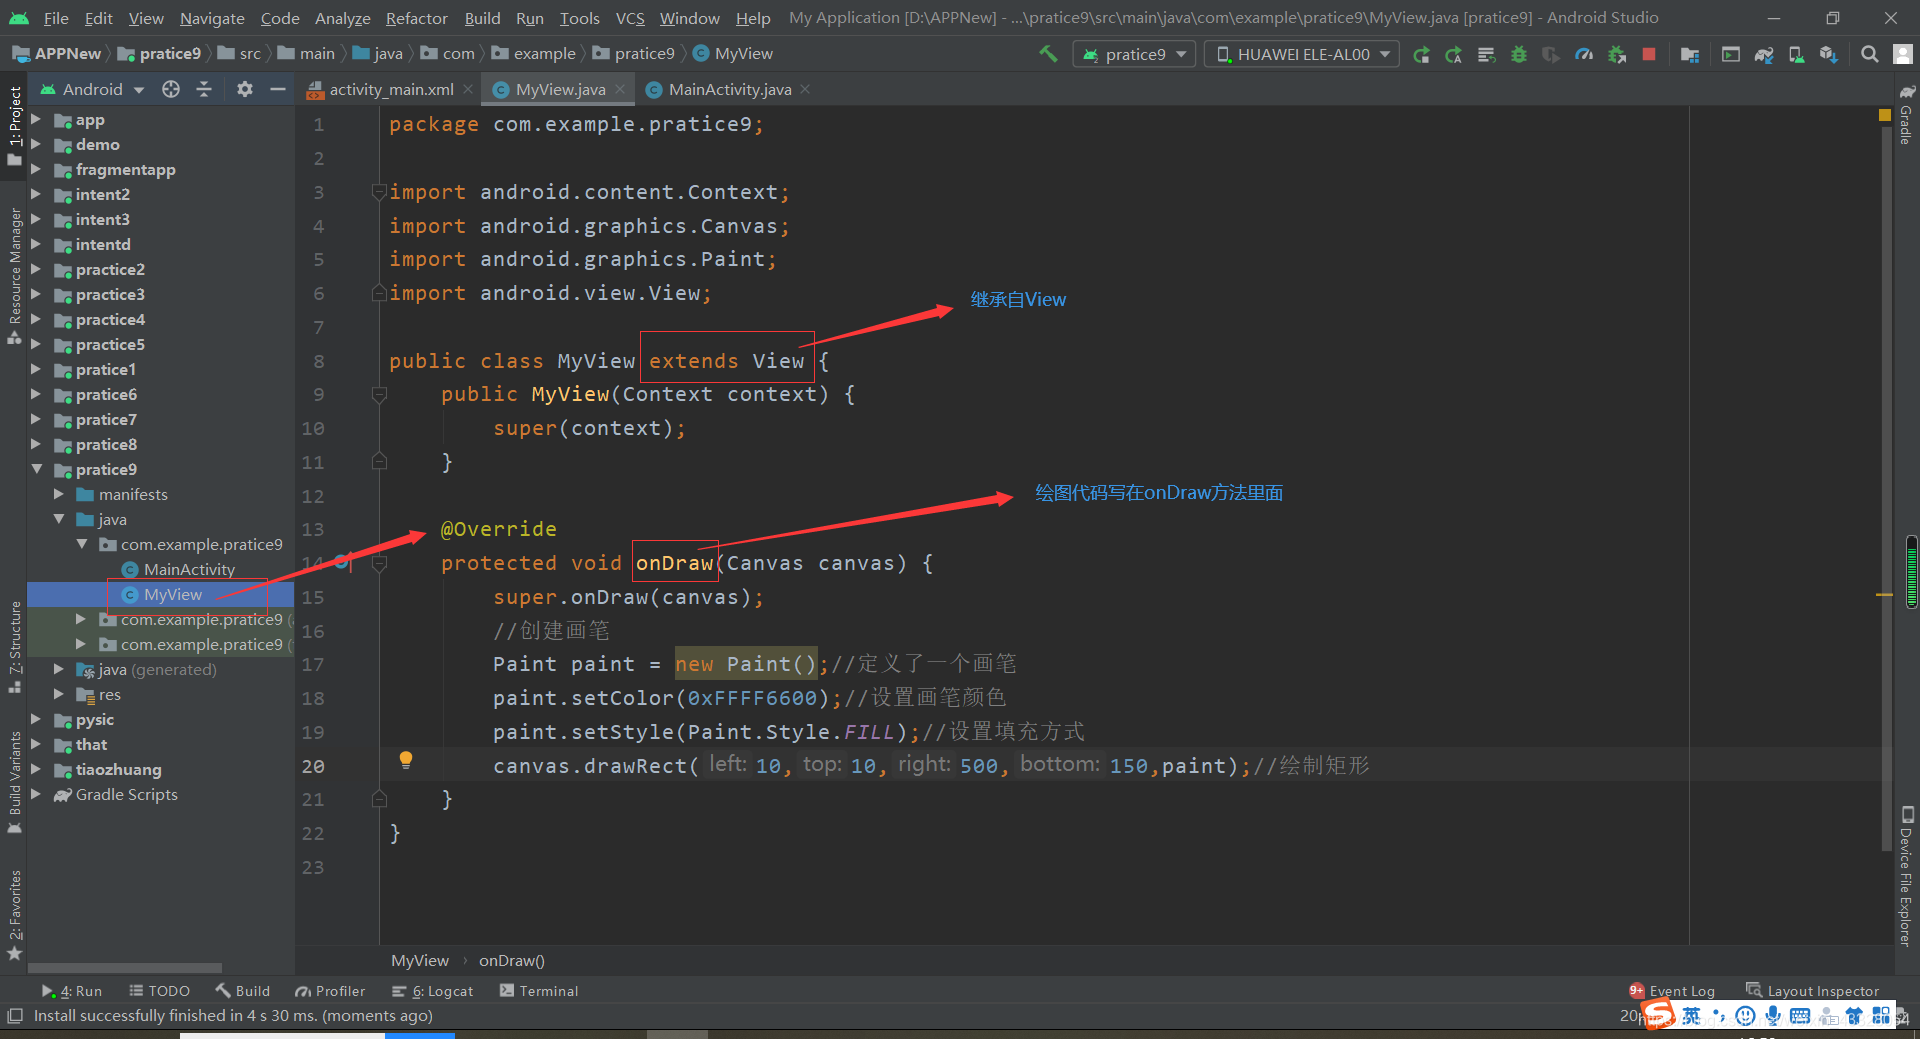The height and width of the screenshot is (1039, 1920).
Task: Switch to activity_main.xml tab
Action: coord(390,89)
